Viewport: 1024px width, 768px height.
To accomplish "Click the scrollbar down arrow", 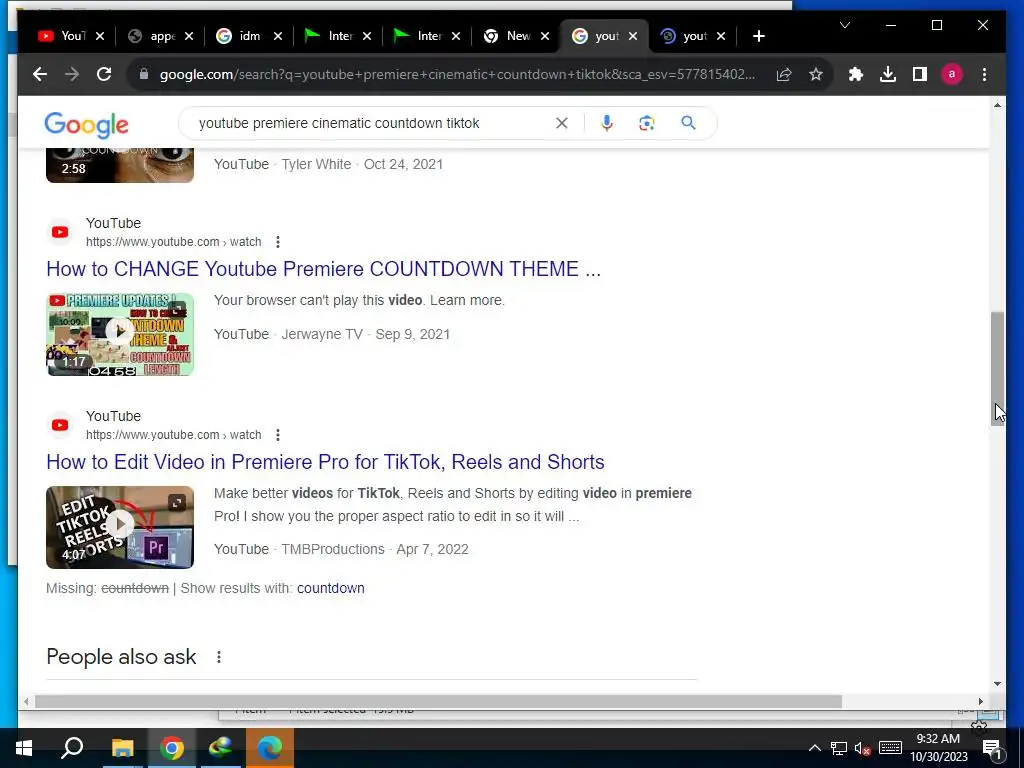I will (x=997, y=684).
